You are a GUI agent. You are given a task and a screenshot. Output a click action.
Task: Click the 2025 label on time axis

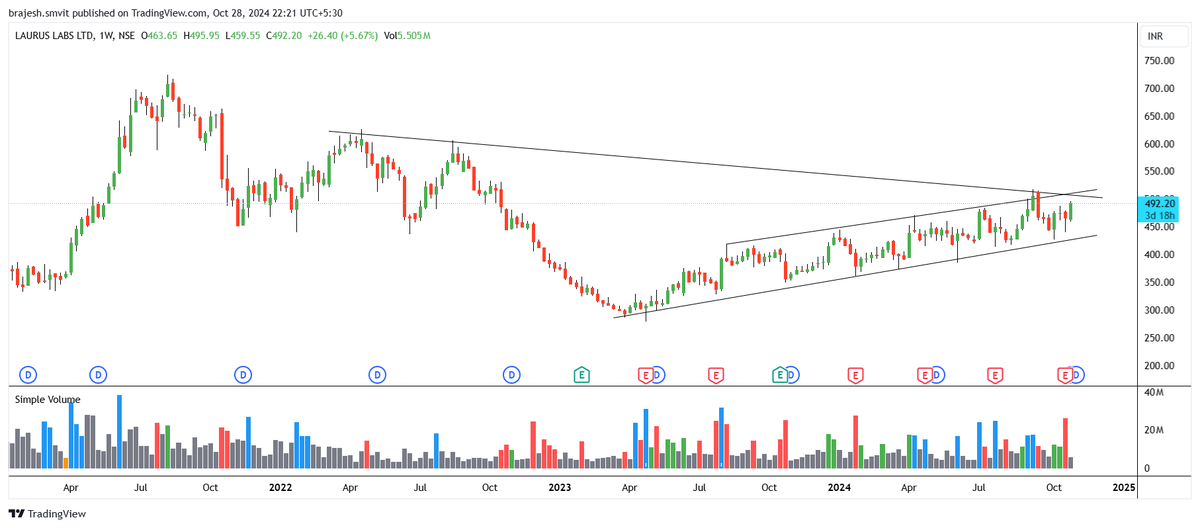1124,487
